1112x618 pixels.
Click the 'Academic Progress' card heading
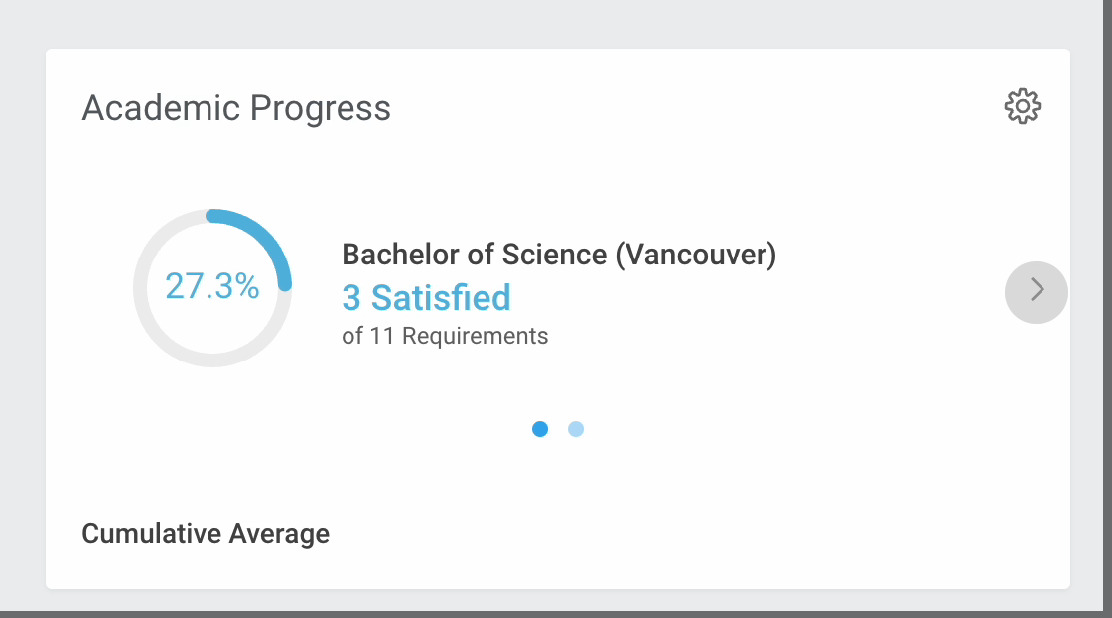pos(236,108)
